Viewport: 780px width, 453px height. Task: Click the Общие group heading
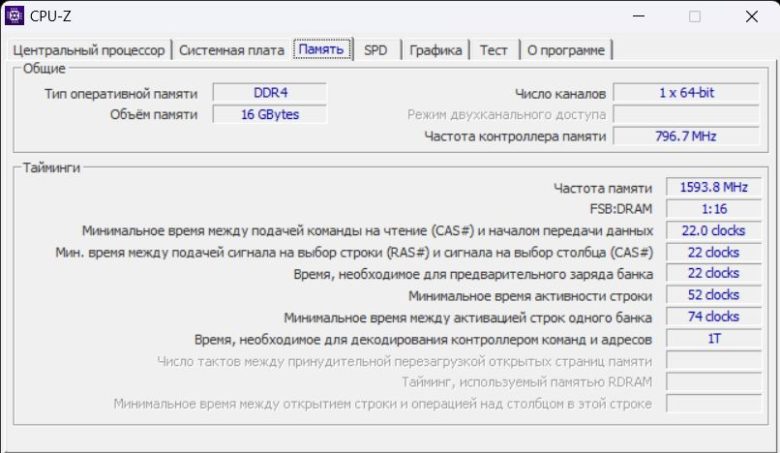(x=44, y=68)
